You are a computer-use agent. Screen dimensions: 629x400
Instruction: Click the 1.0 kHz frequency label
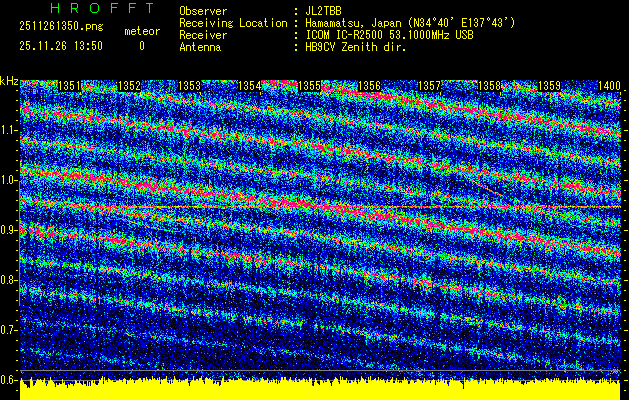[9, 180]
